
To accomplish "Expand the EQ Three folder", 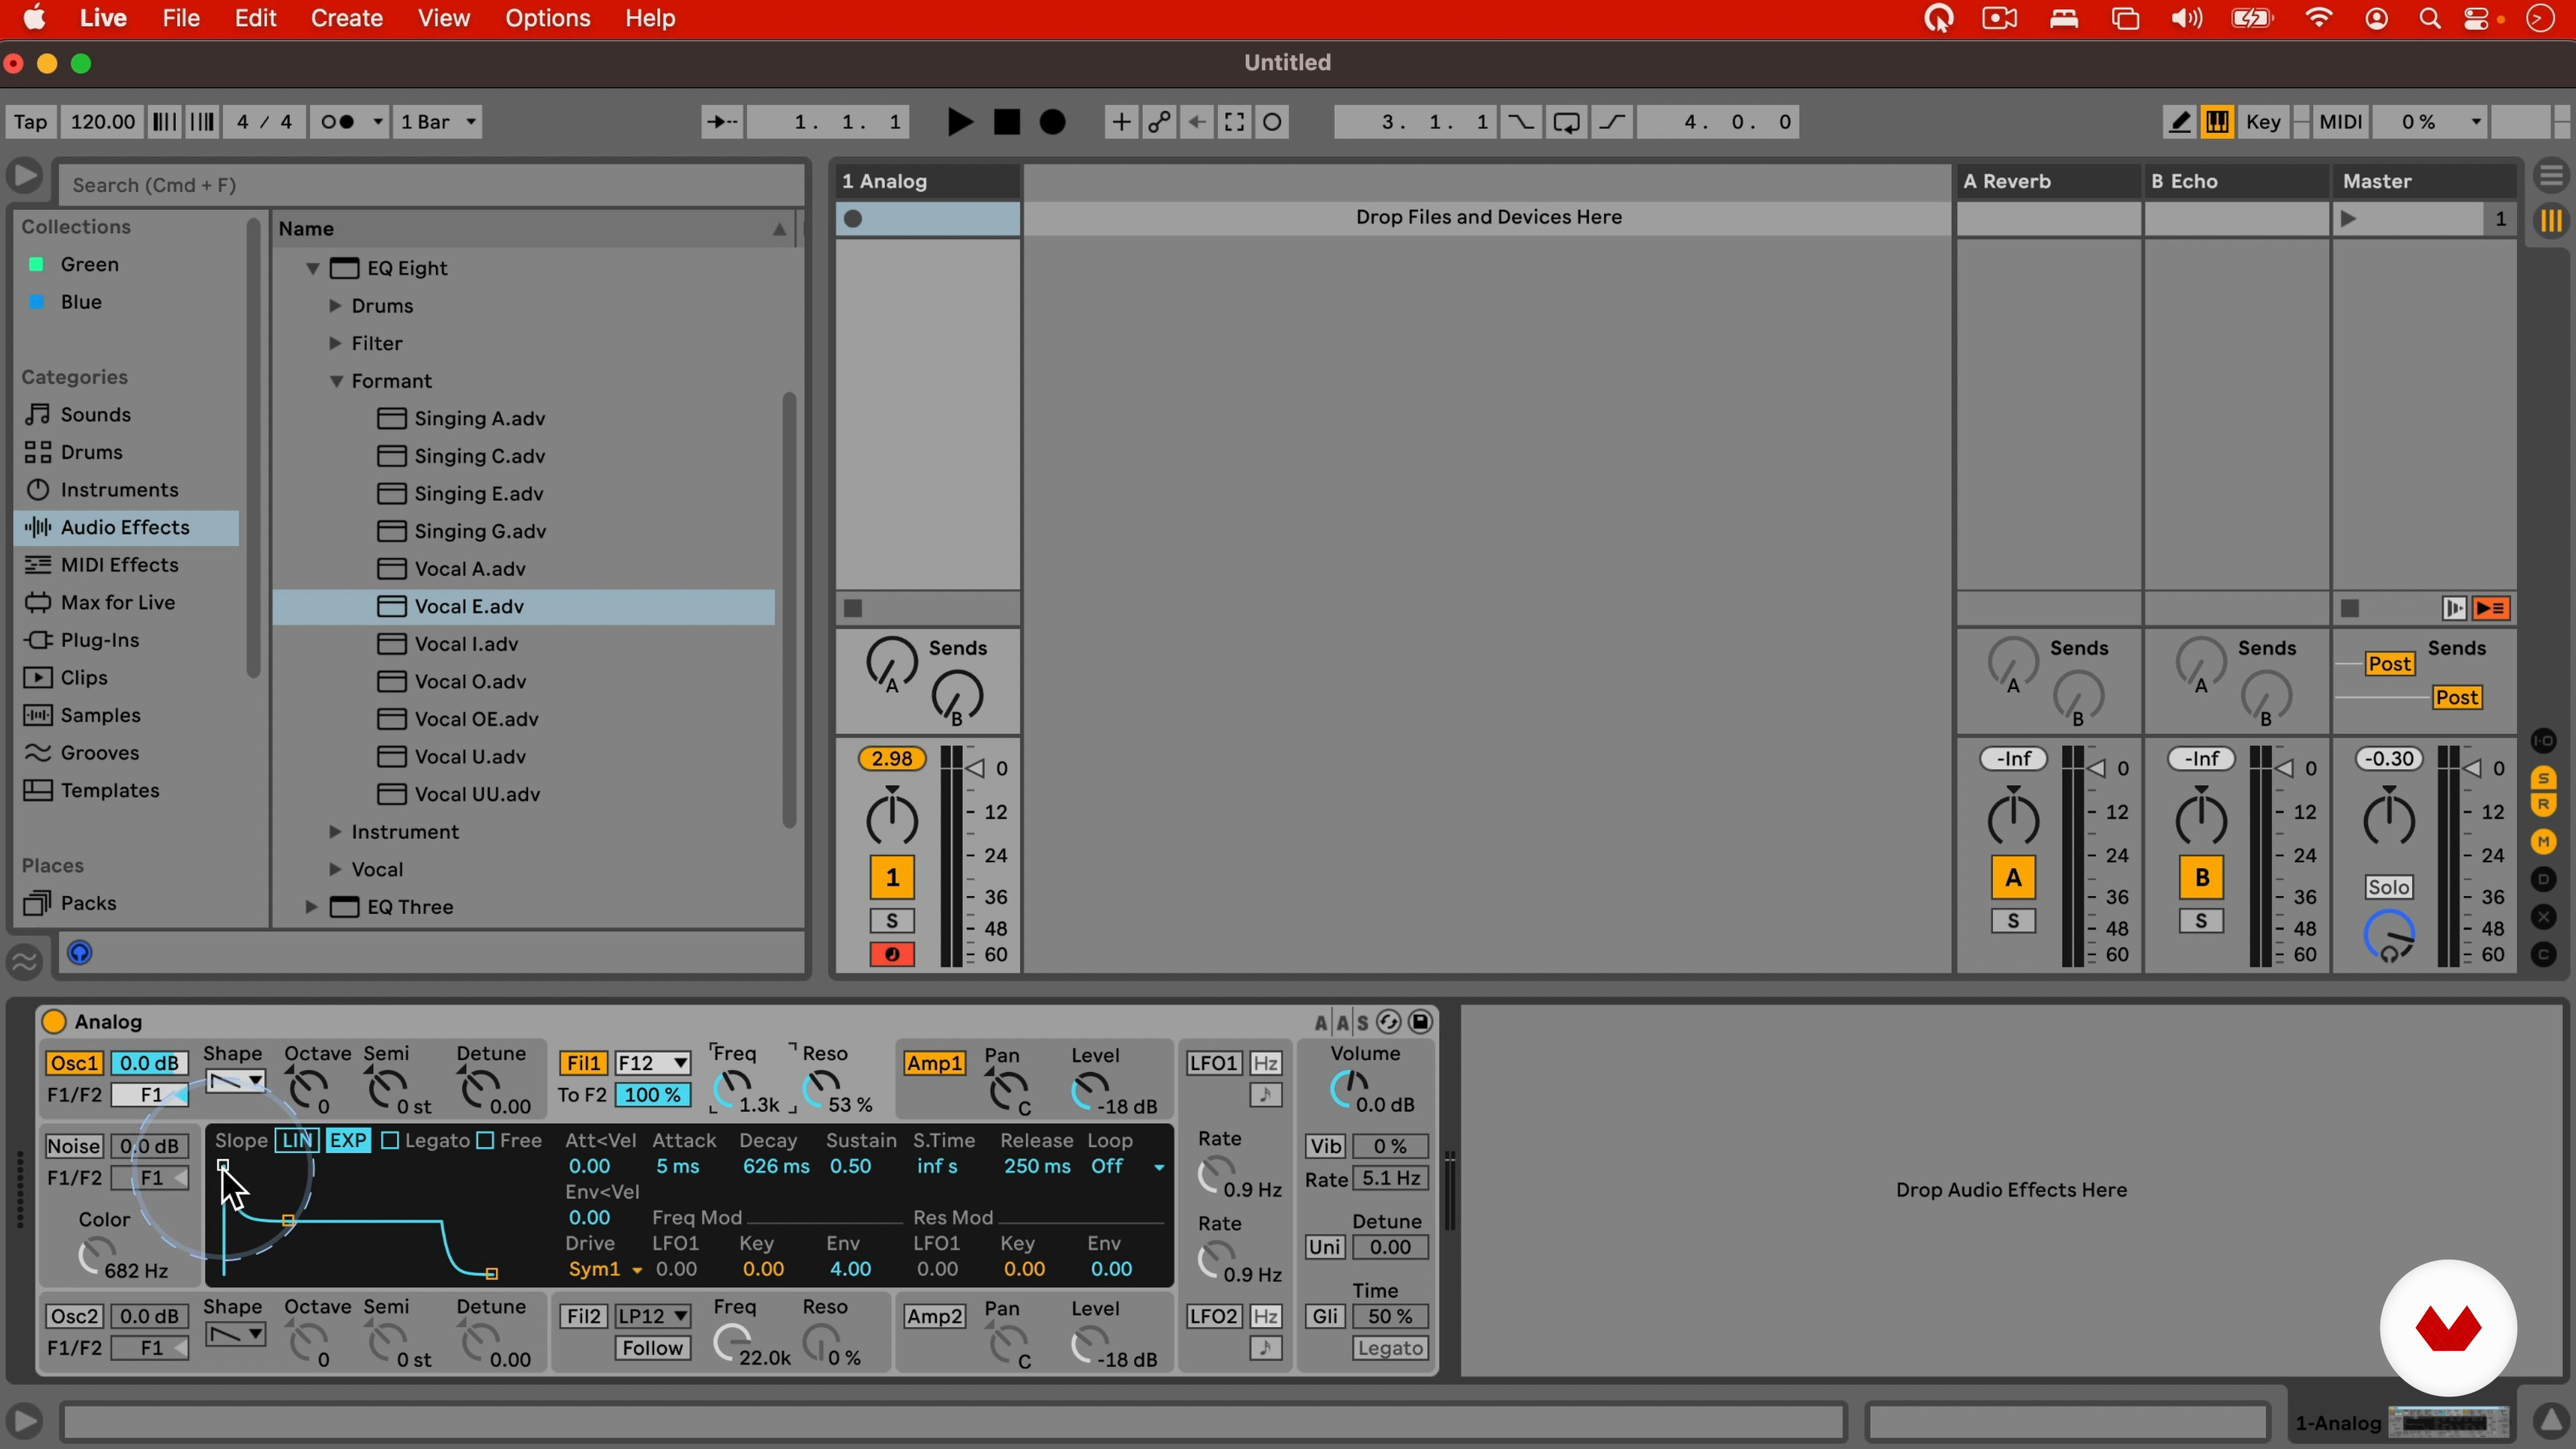I will [x=311, y=907].
